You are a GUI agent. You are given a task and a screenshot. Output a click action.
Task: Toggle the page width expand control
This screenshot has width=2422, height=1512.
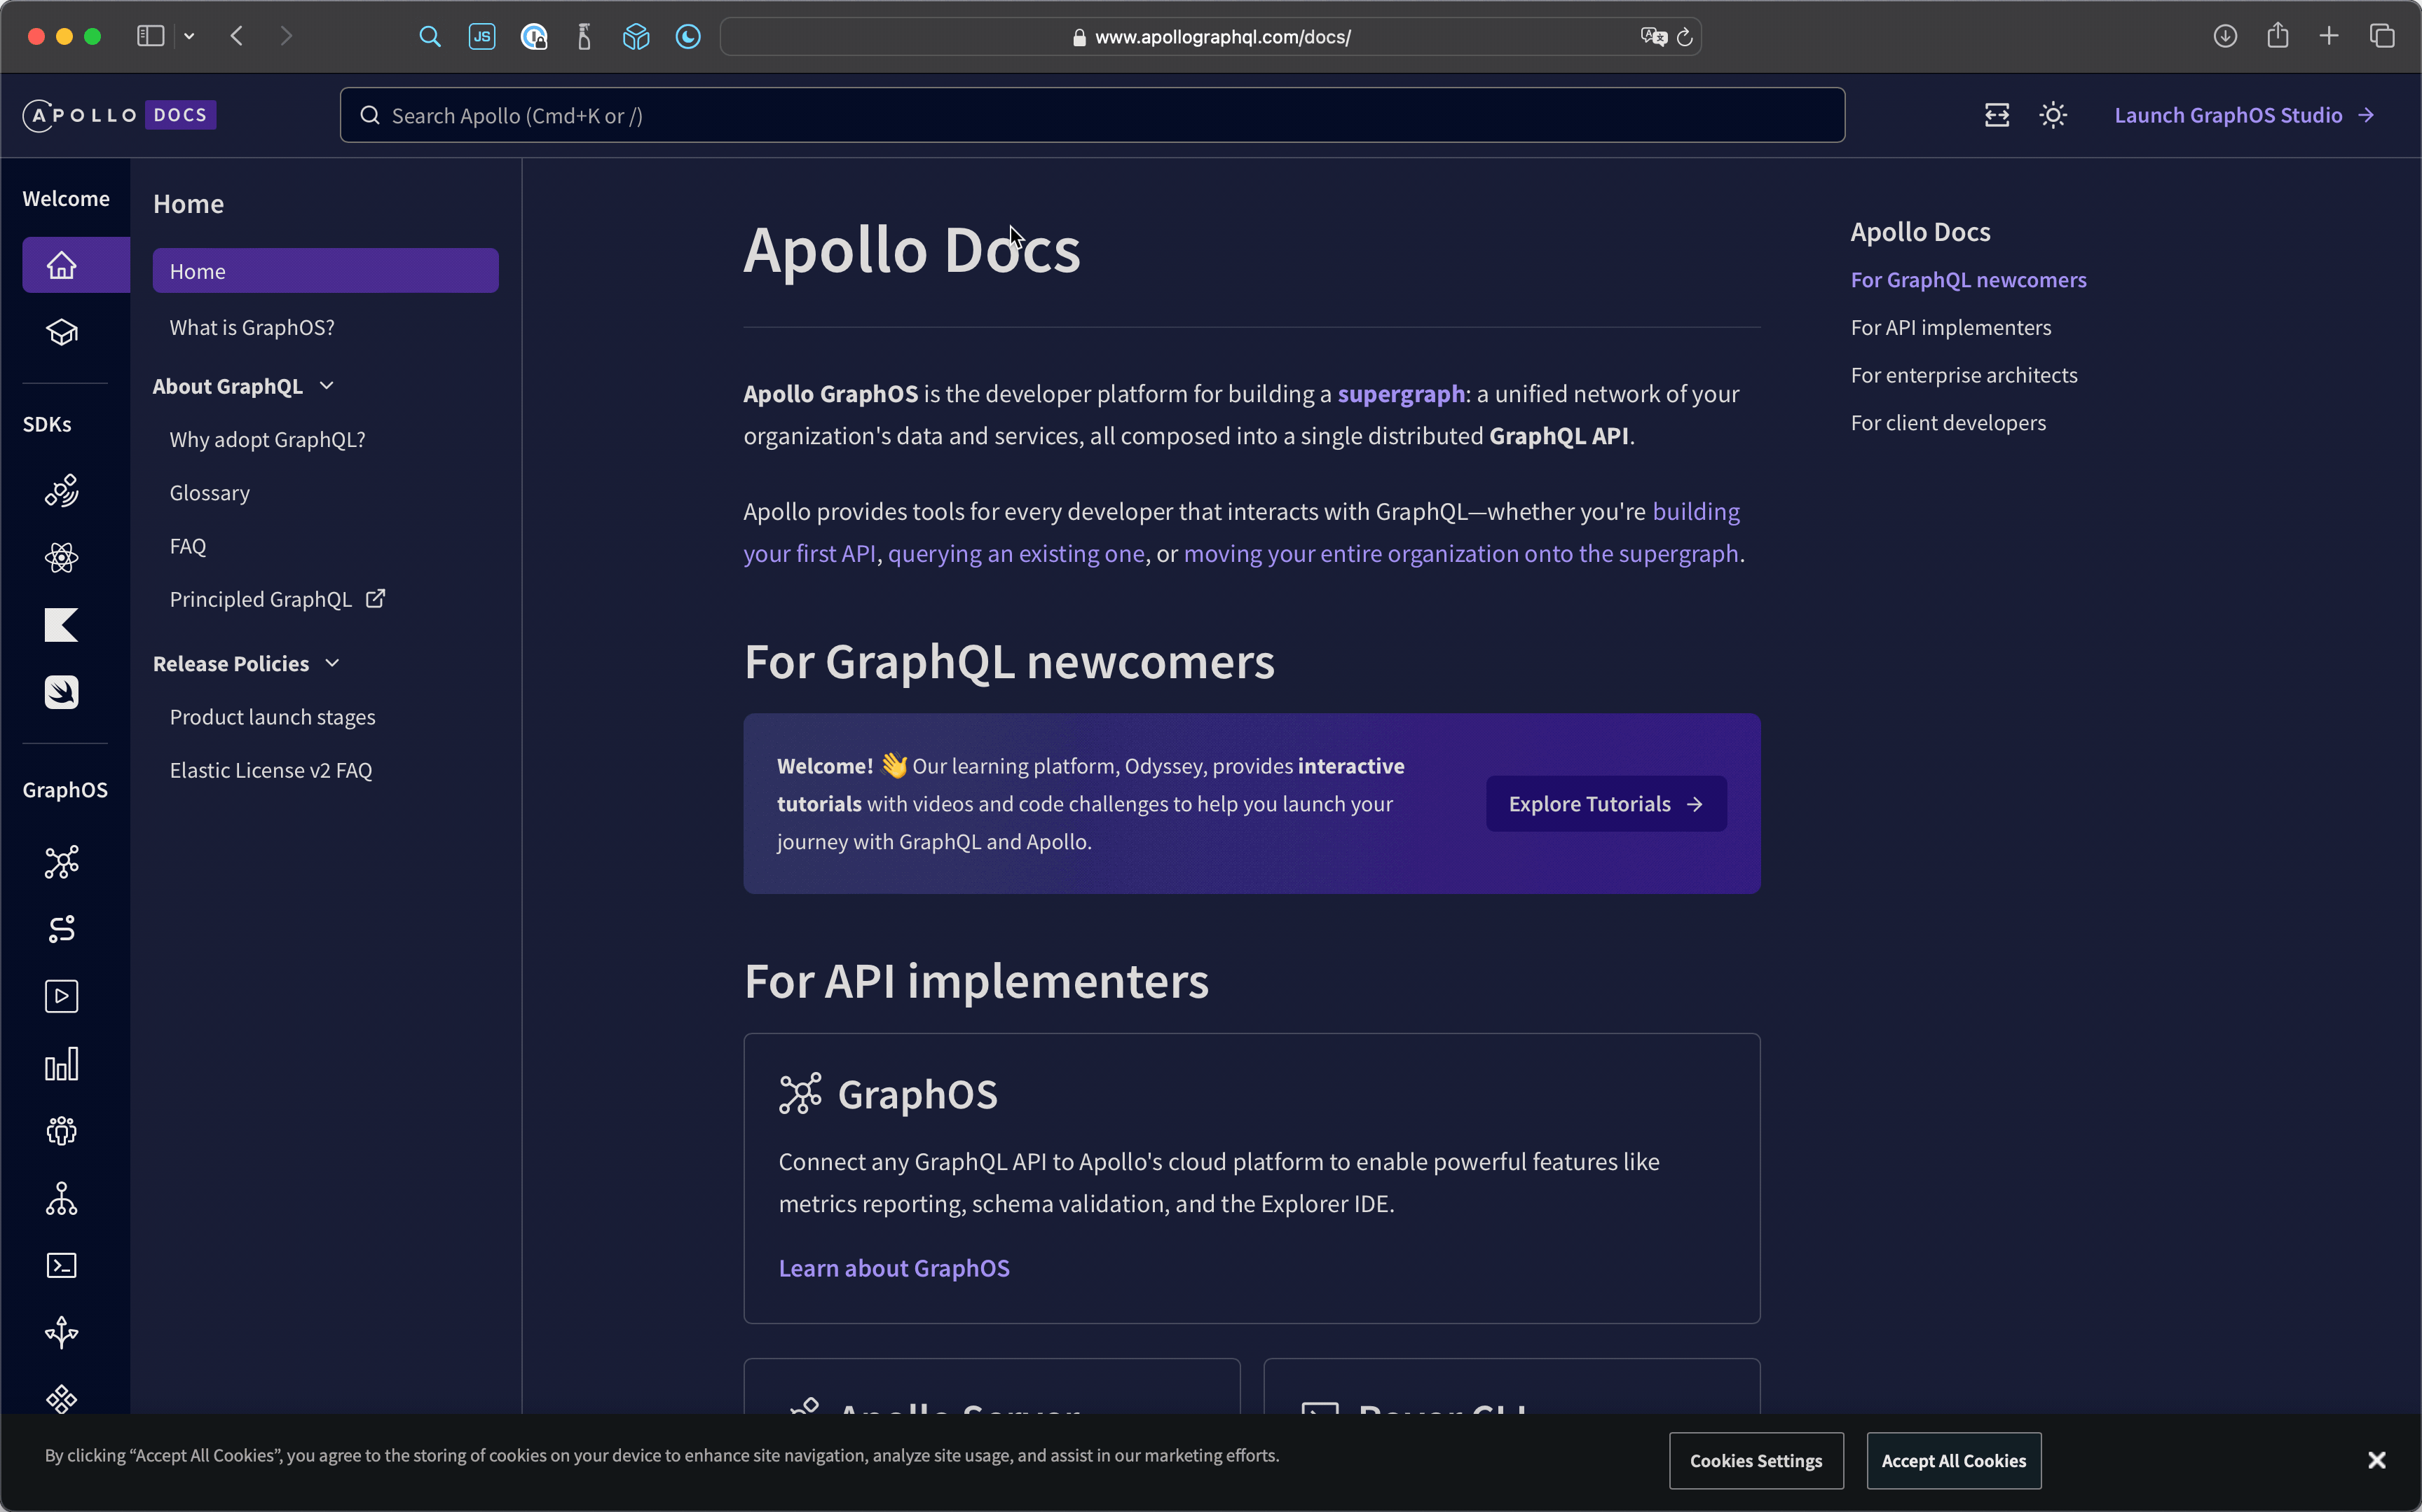[1997, 114]
